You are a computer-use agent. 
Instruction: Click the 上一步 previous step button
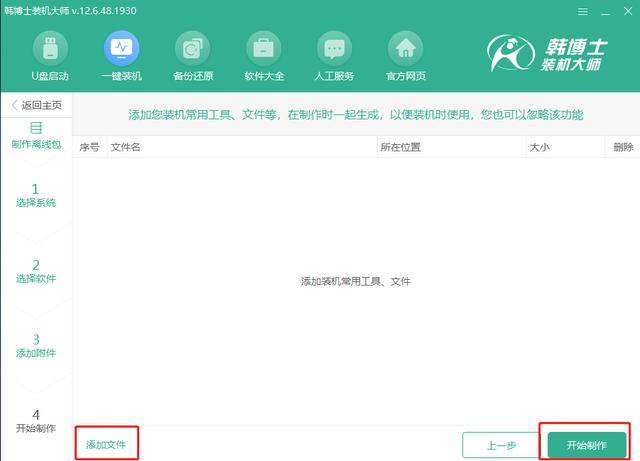(x=502, y=445)
